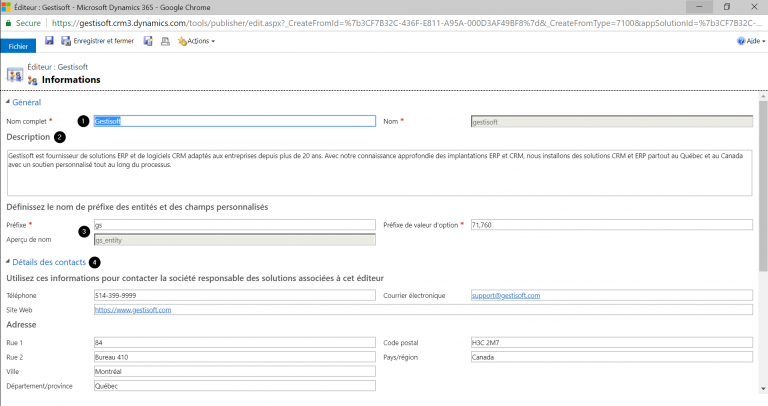
Task: Click the Général section heading
Action: click(x=26, y=102)
